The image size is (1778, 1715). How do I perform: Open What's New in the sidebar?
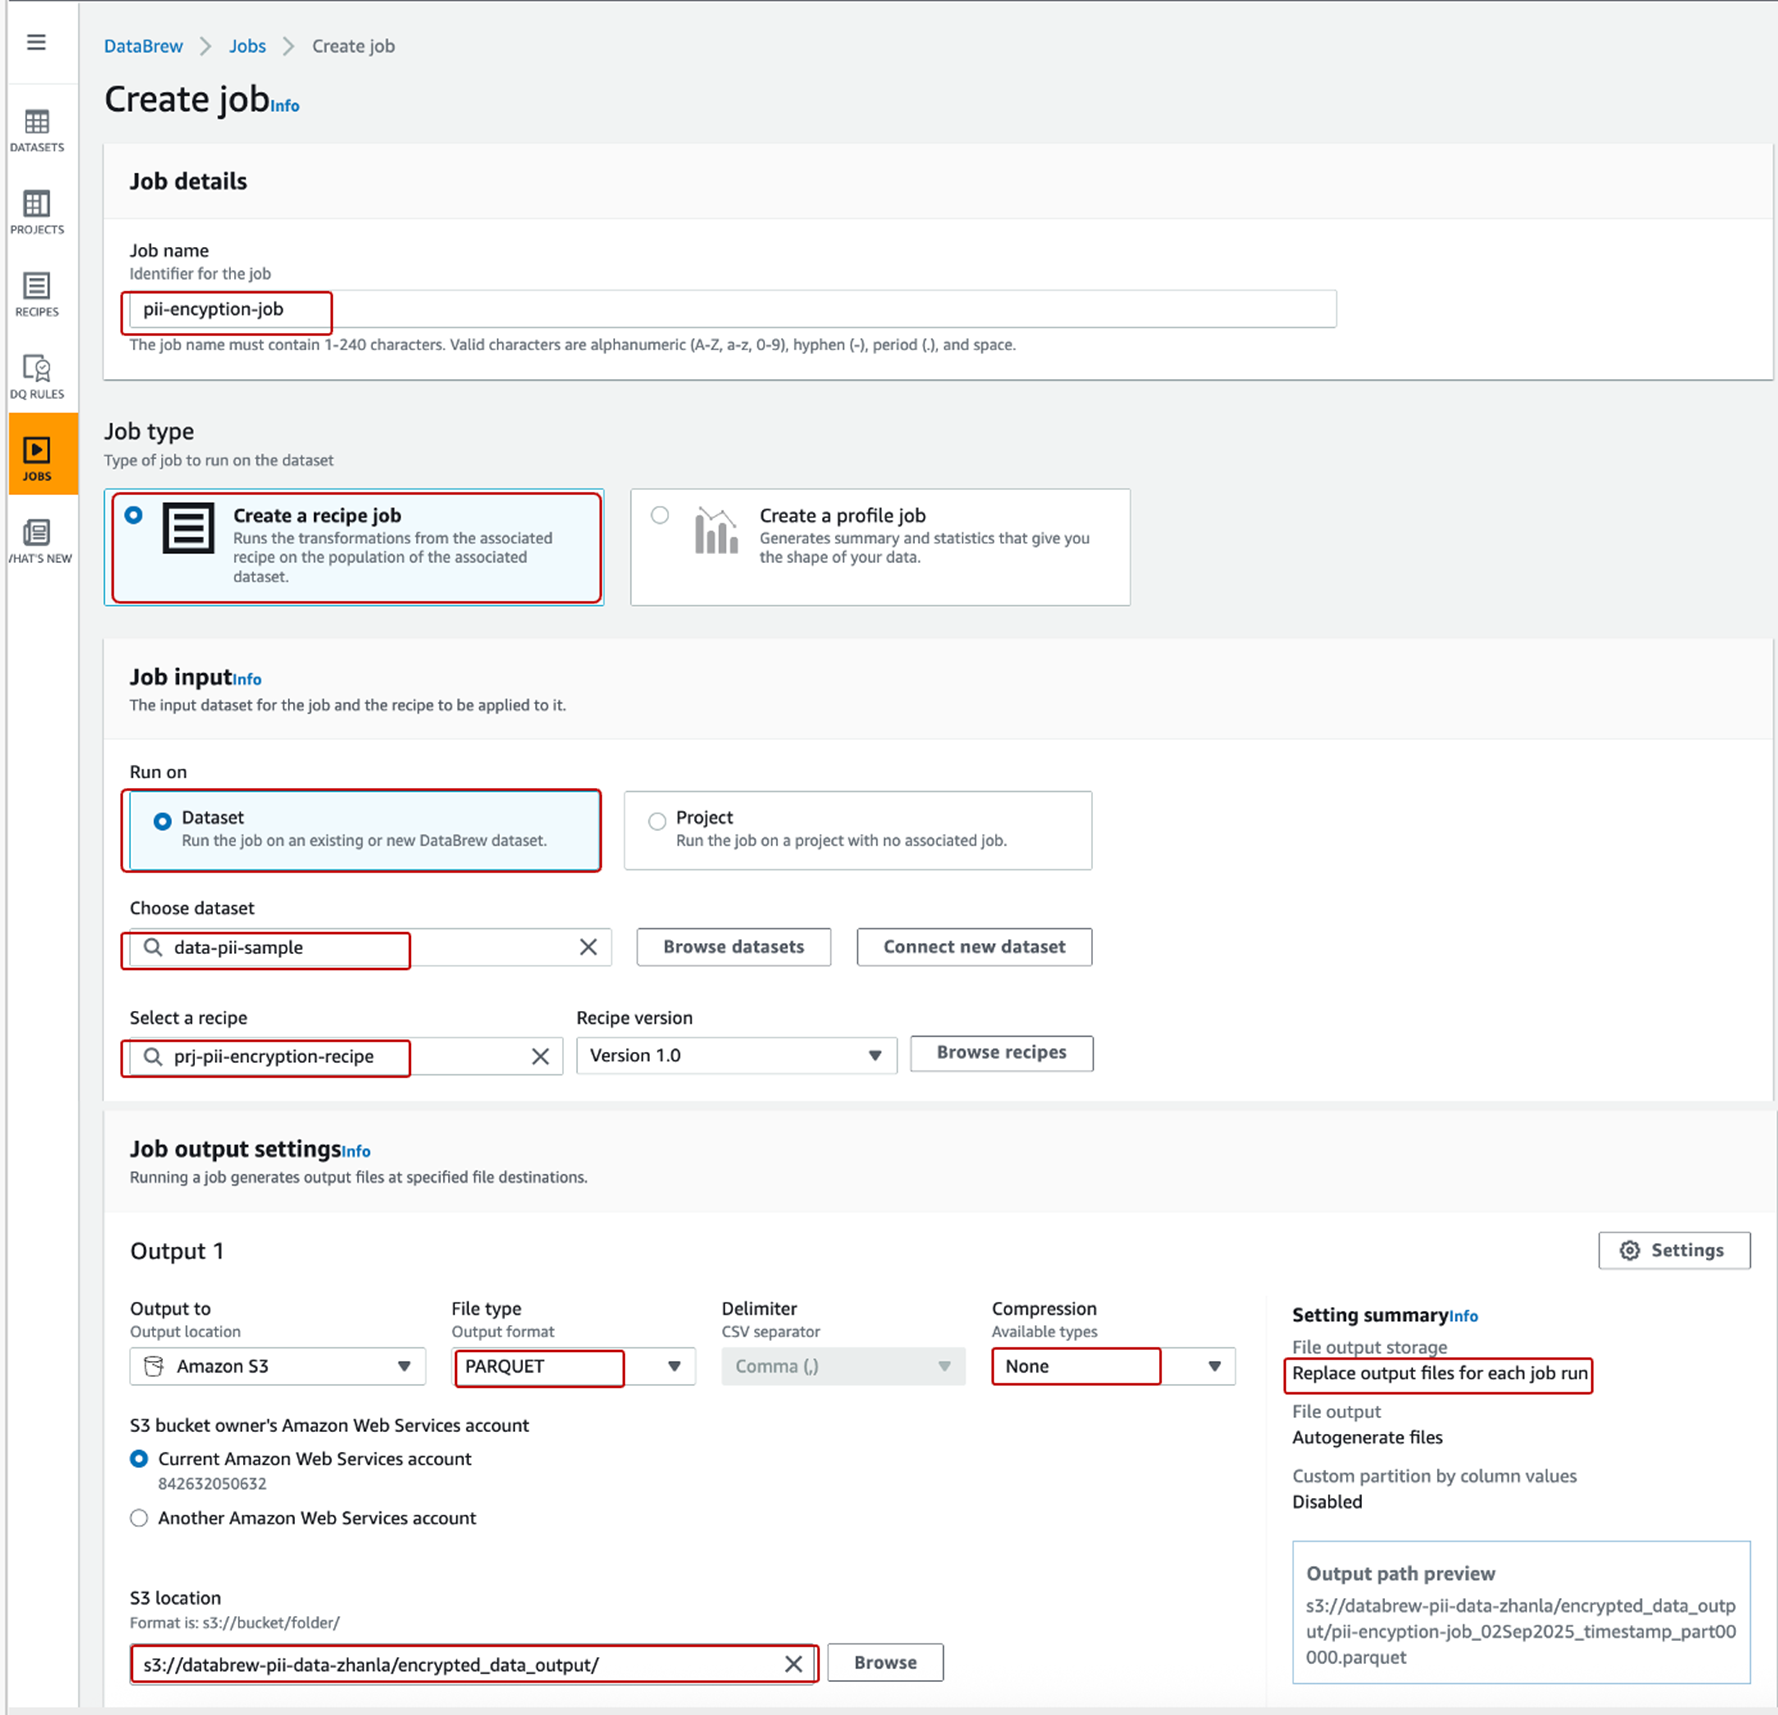point(37,541)
